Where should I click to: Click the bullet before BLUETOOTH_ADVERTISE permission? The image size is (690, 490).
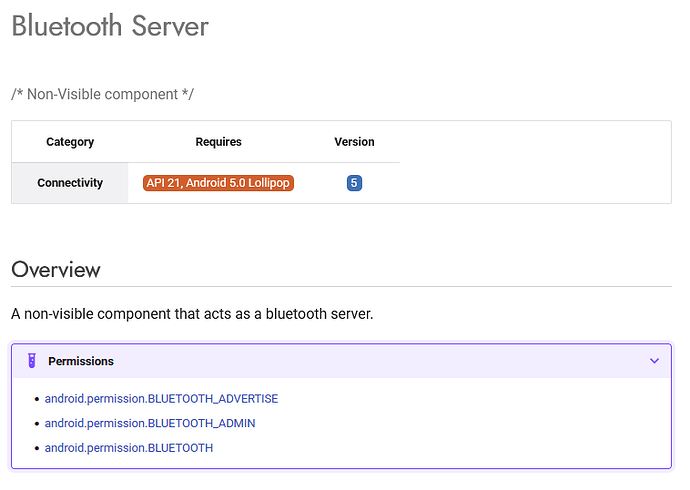(x=37, y=399)
